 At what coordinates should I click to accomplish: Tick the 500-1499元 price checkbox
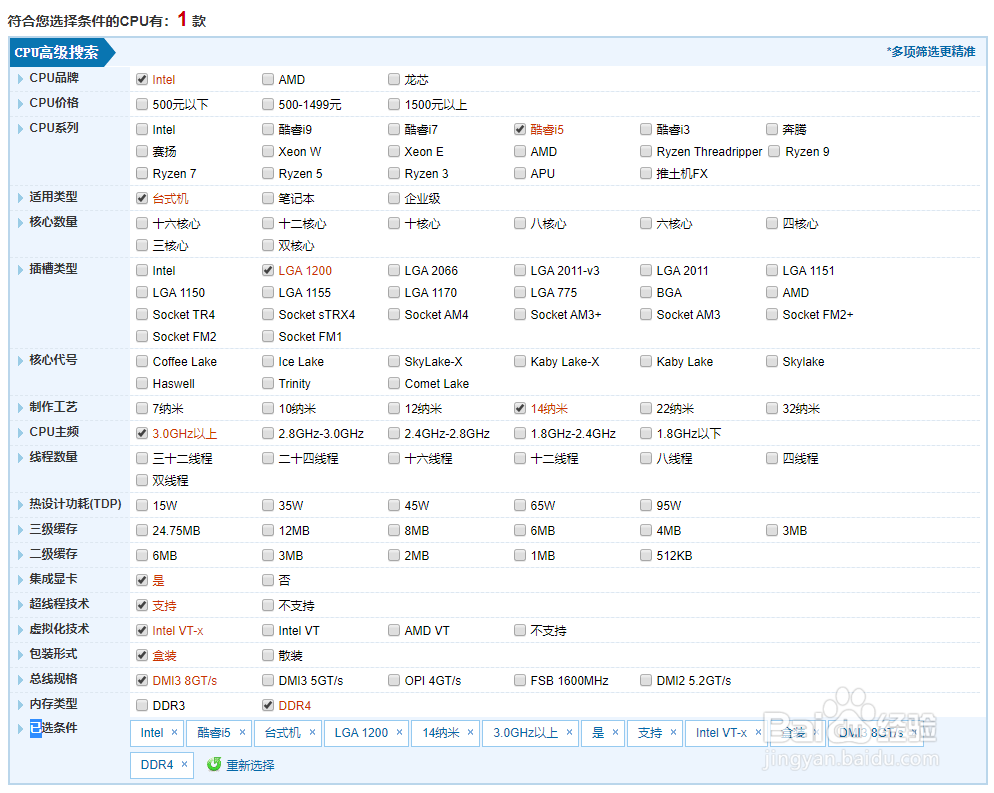[268, 104]
